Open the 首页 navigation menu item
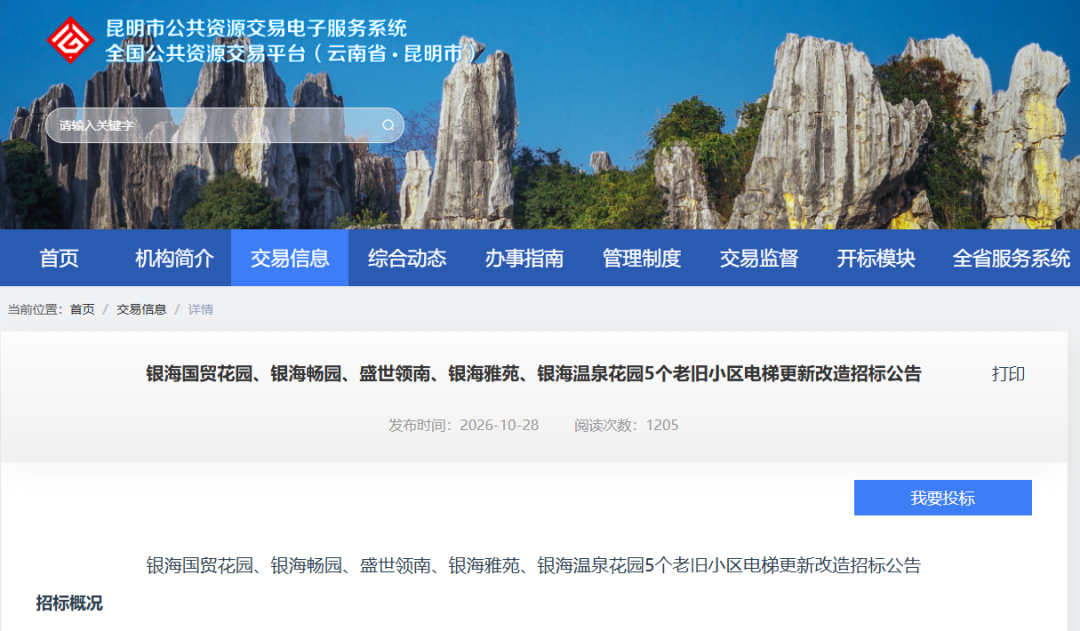Viewport: 1080px width, 631px height. [x=59, y=258]
